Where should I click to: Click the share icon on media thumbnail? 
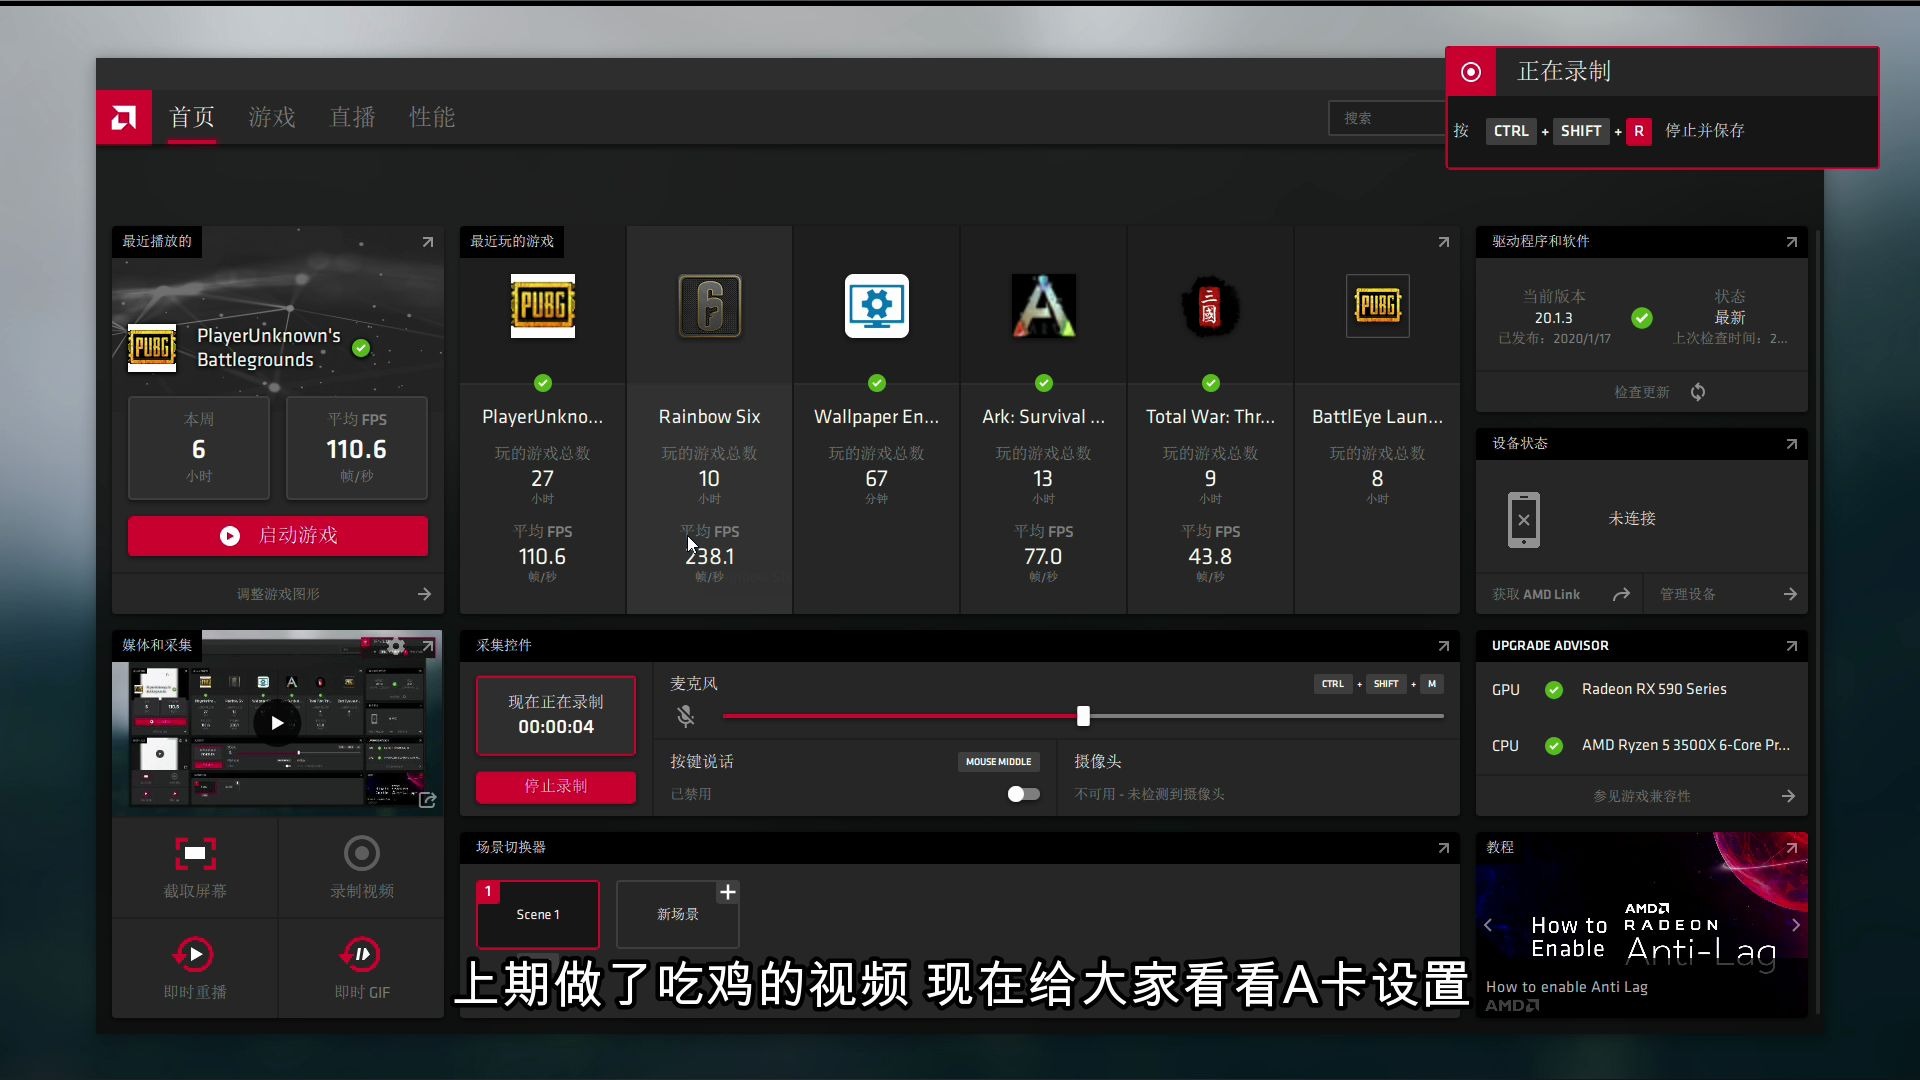click(428, 800)
